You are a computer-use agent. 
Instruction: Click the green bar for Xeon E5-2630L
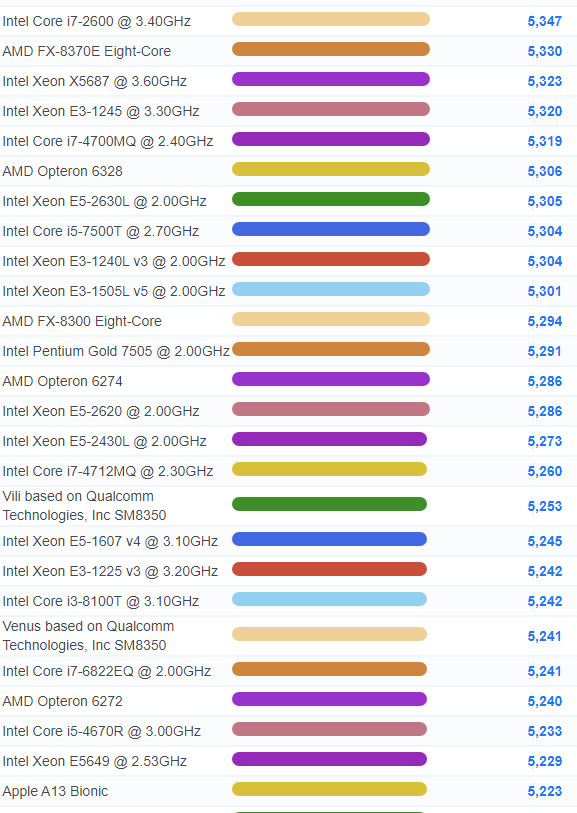331,199
